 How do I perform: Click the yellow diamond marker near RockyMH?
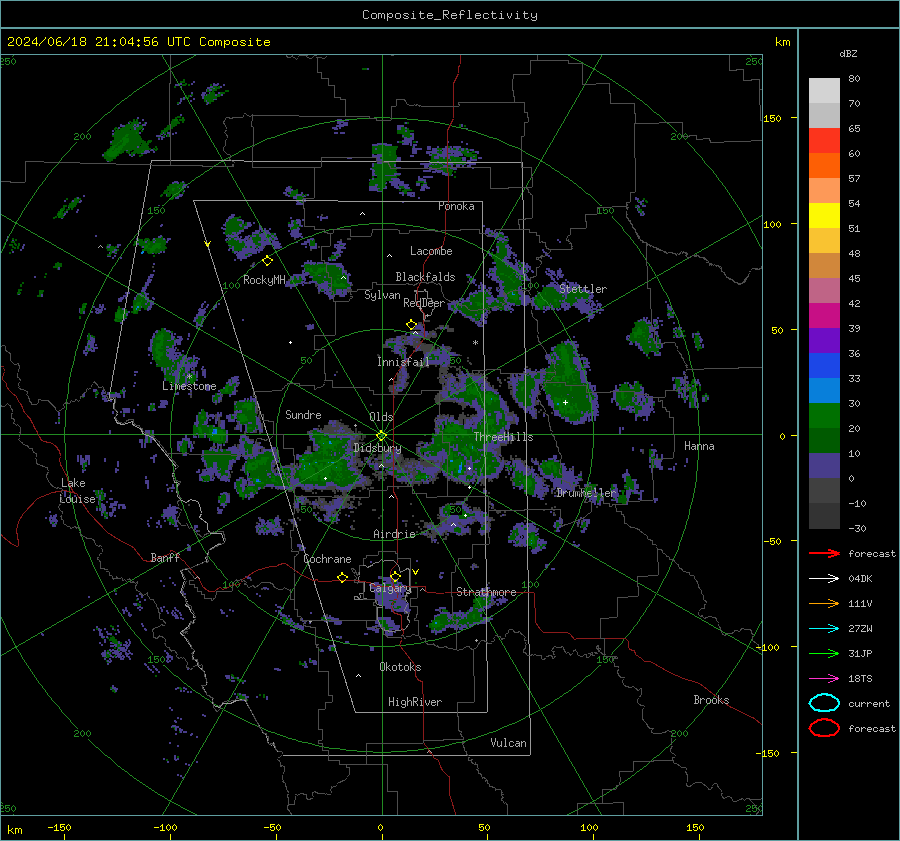(x=267, y=261)
